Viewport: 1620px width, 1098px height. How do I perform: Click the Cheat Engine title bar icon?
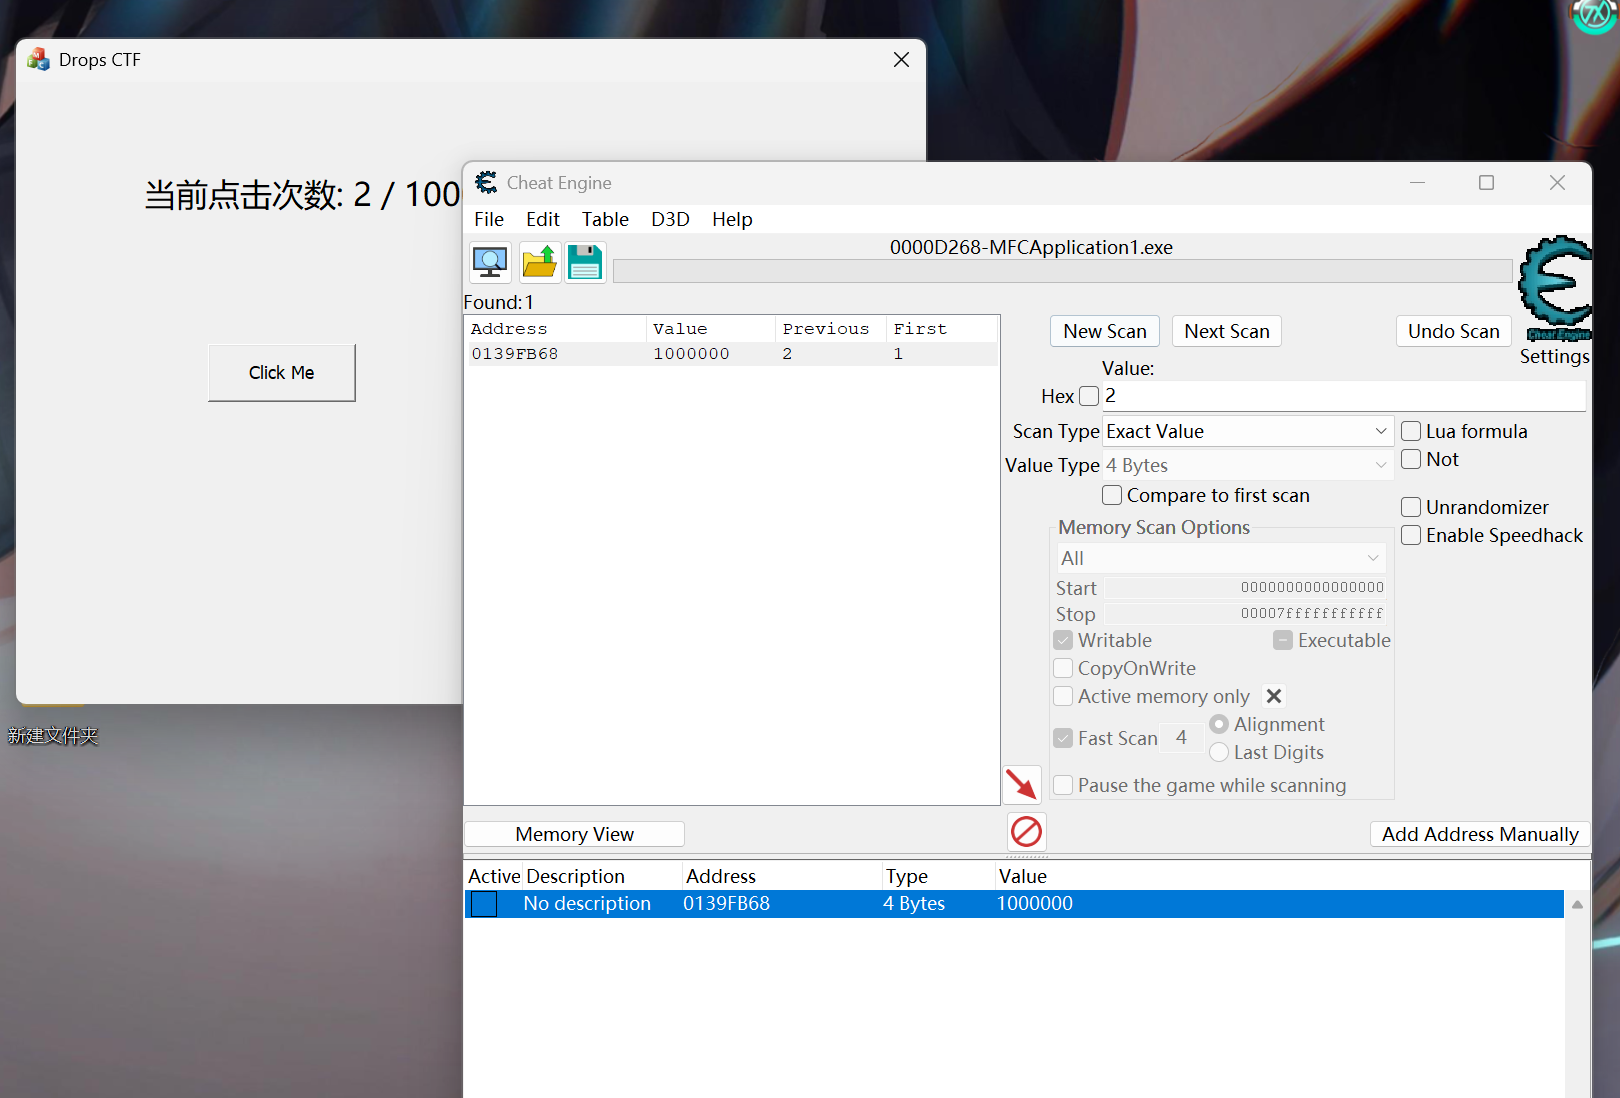click(486, 182)
